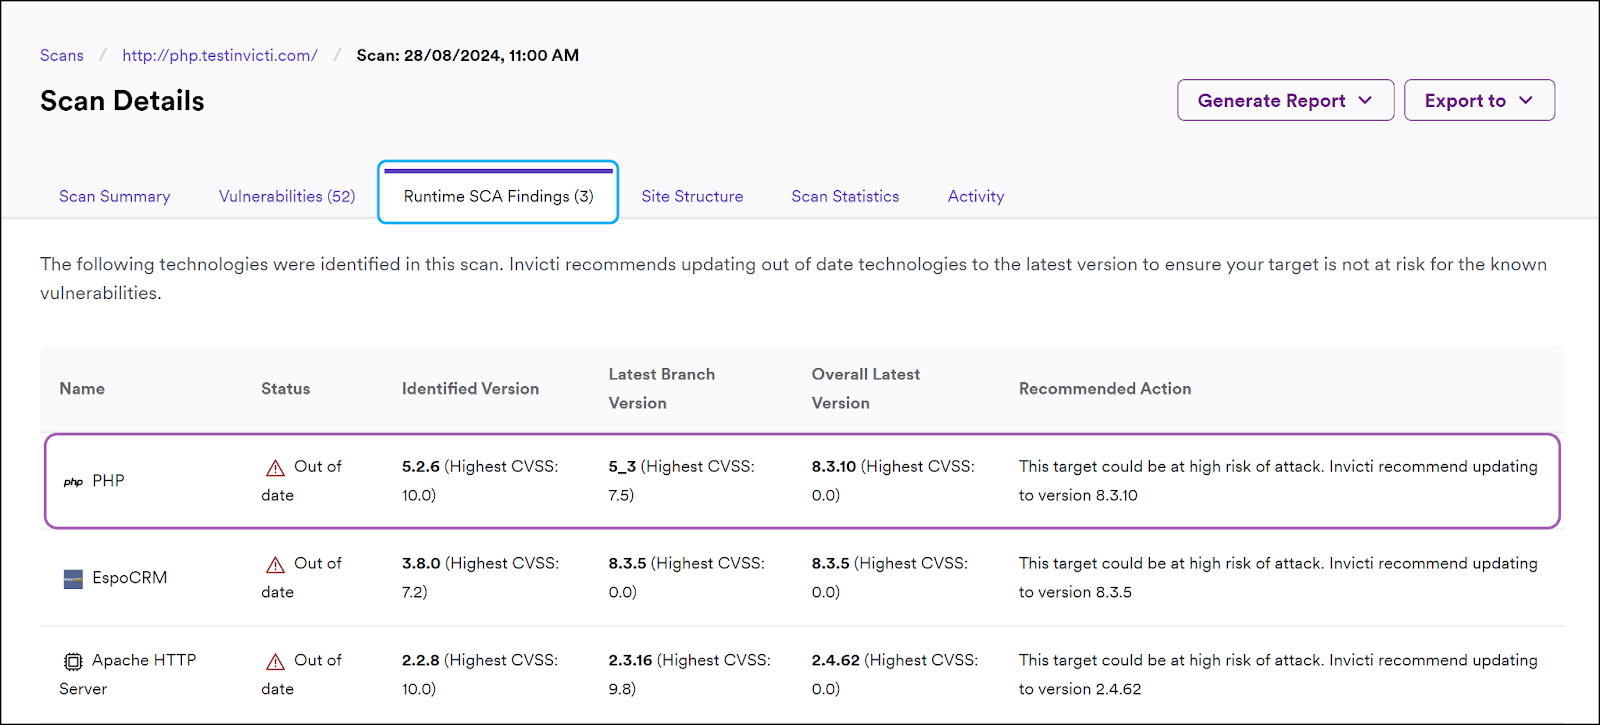Switch to the Scan Summary tab
Viewport: 1600px width, 725px height.
(115, 196)
